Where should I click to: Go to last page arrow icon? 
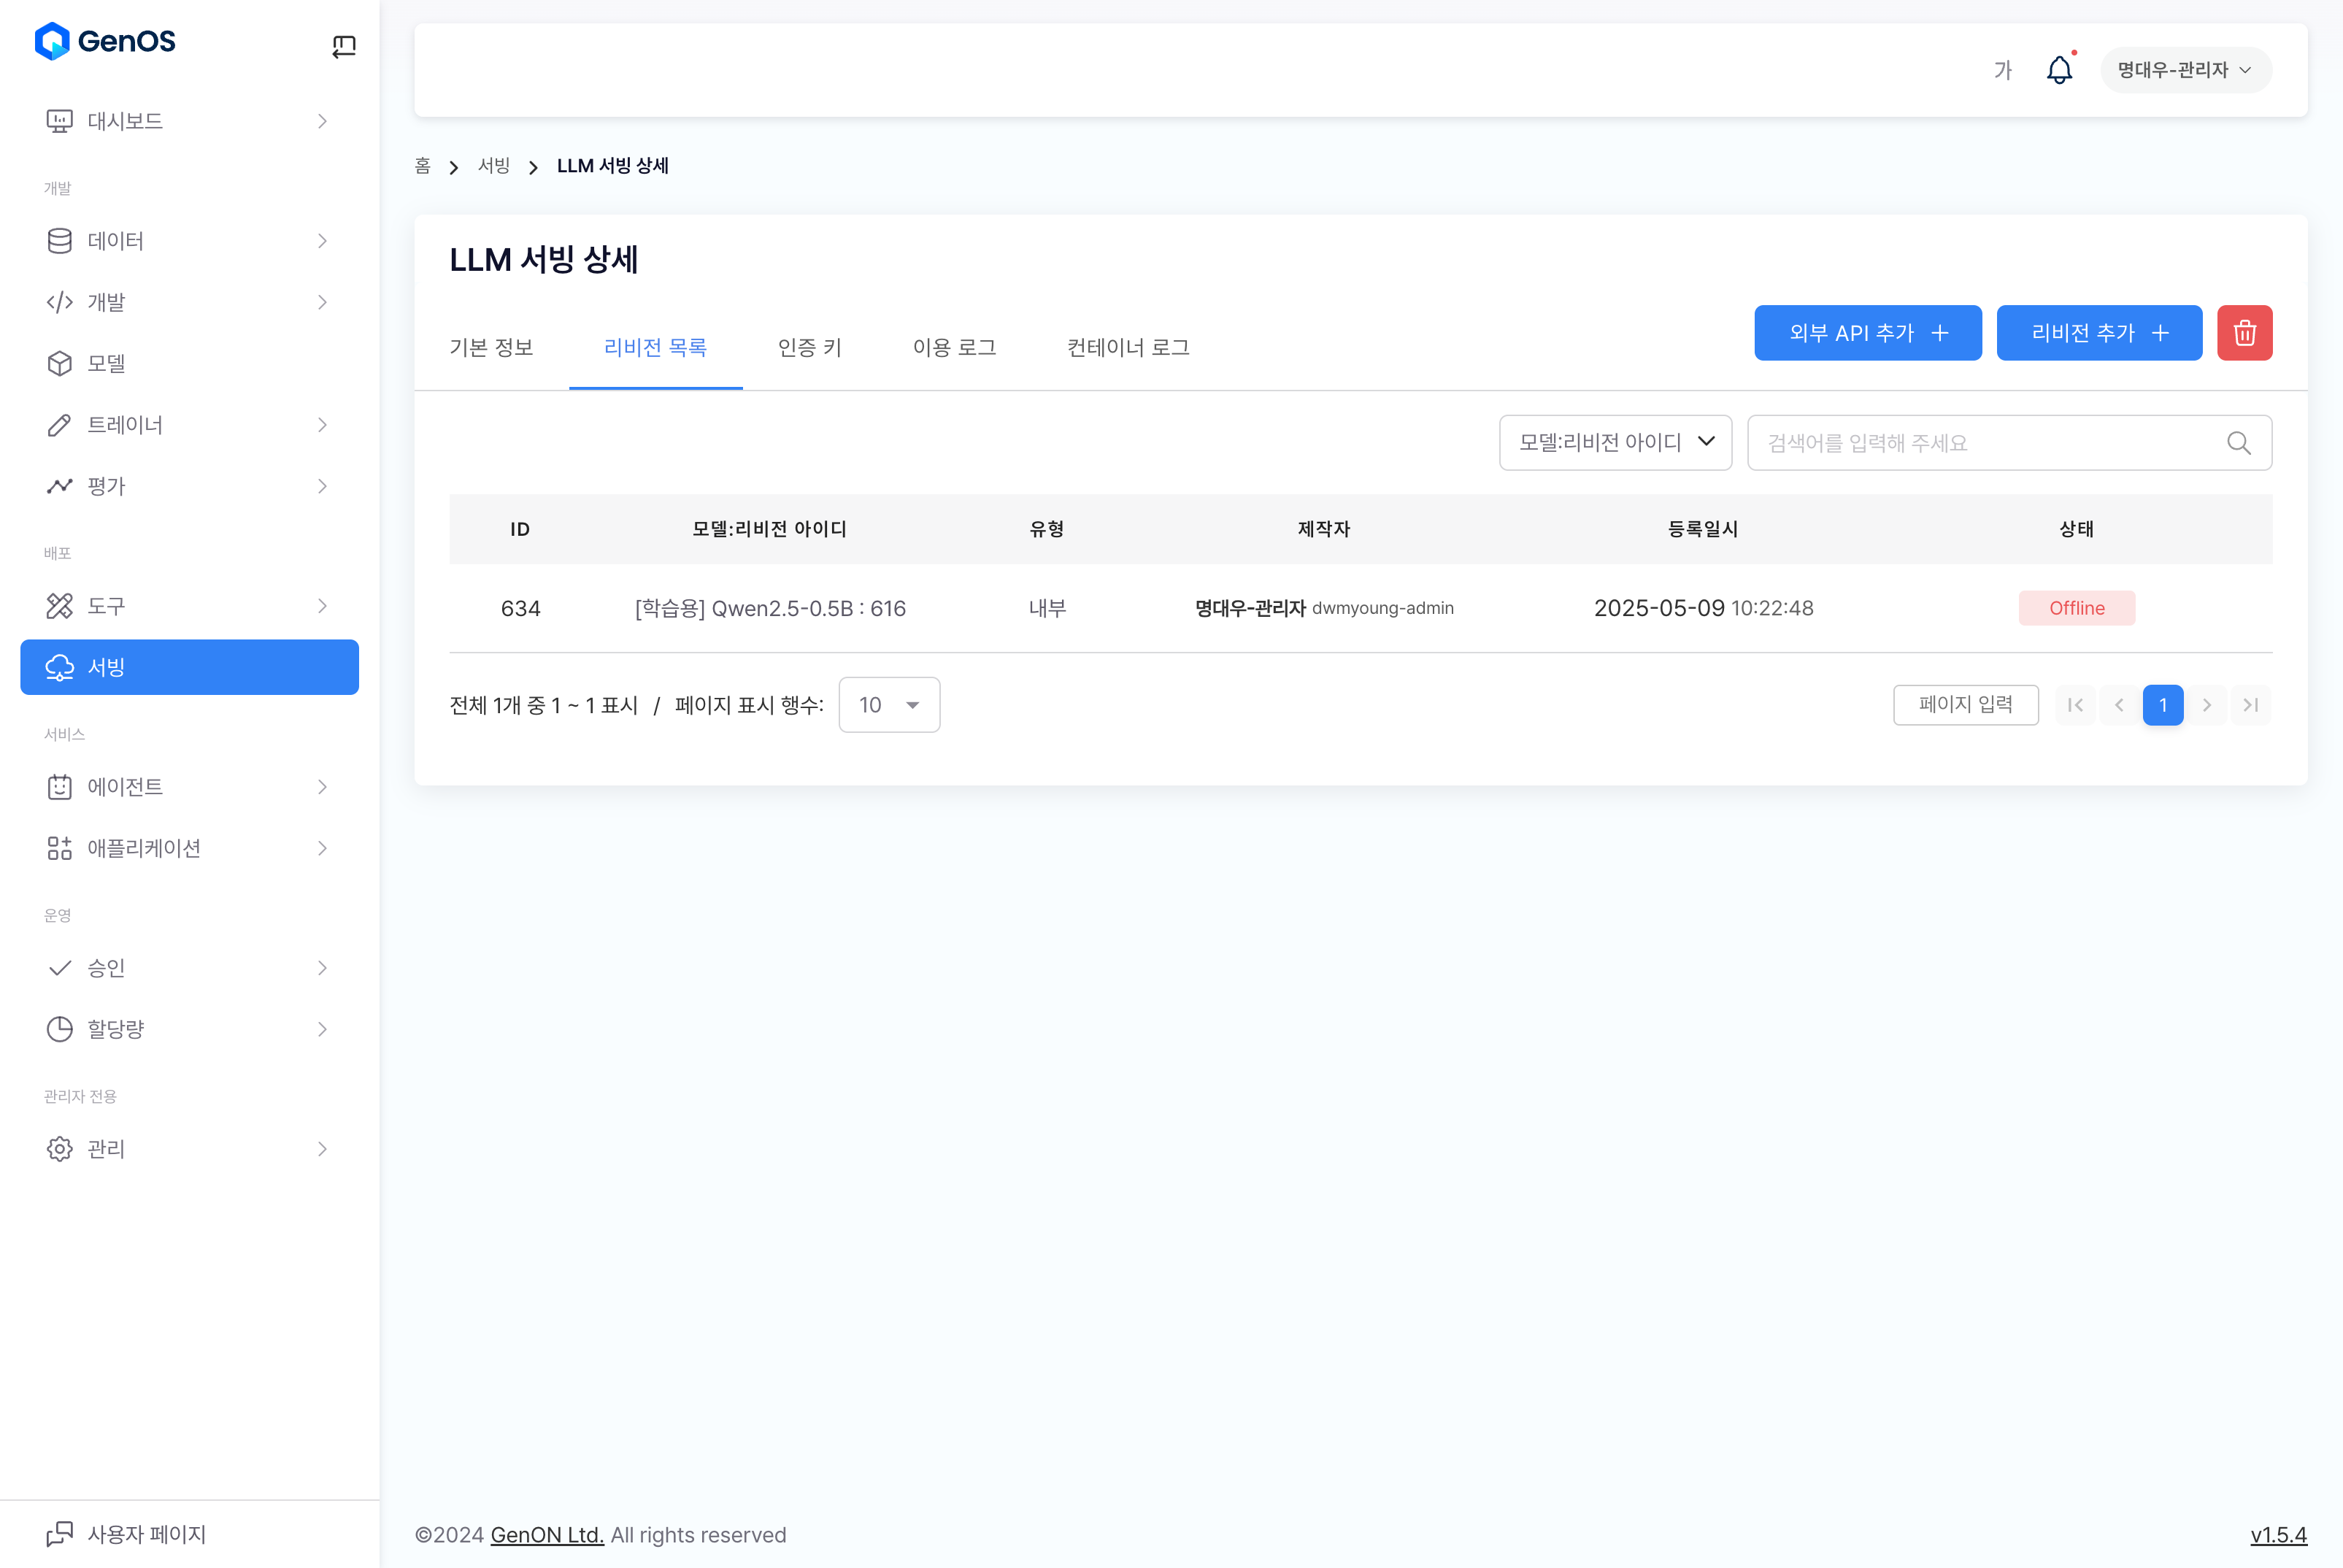pos(2250,705)
